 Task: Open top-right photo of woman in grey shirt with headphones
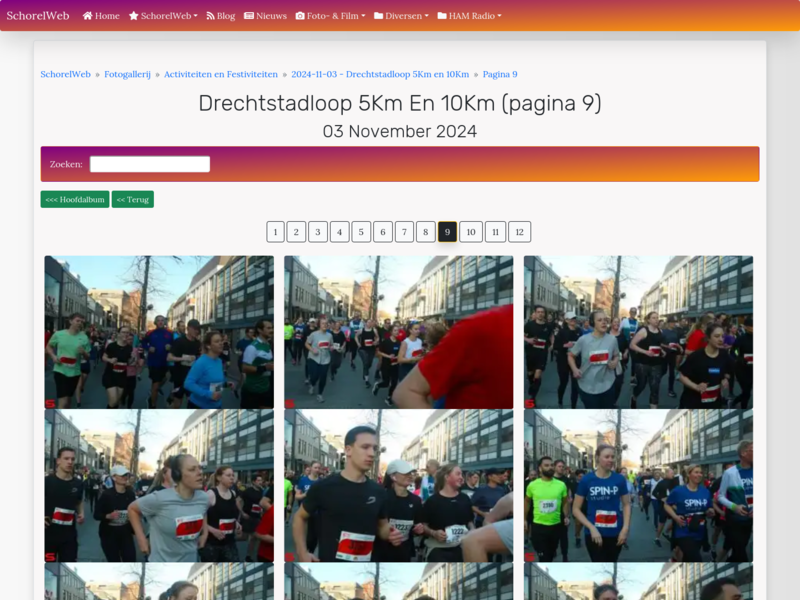(x=638, y=332)
